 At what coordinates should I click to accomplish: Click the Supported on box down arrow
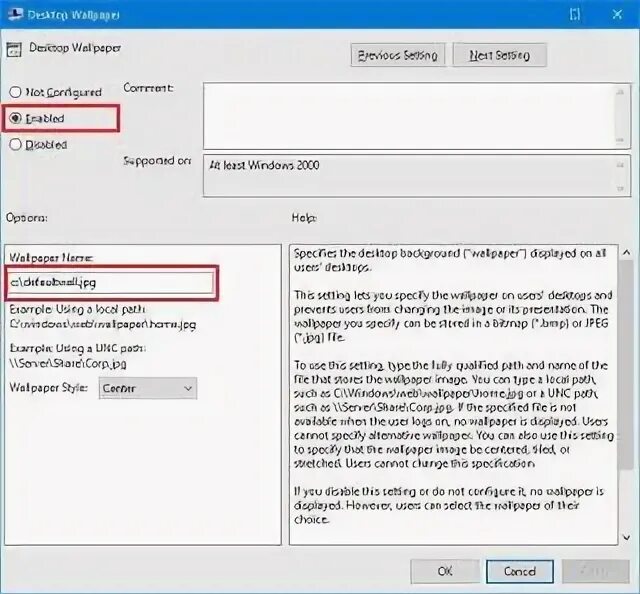(x=620, y=188)
